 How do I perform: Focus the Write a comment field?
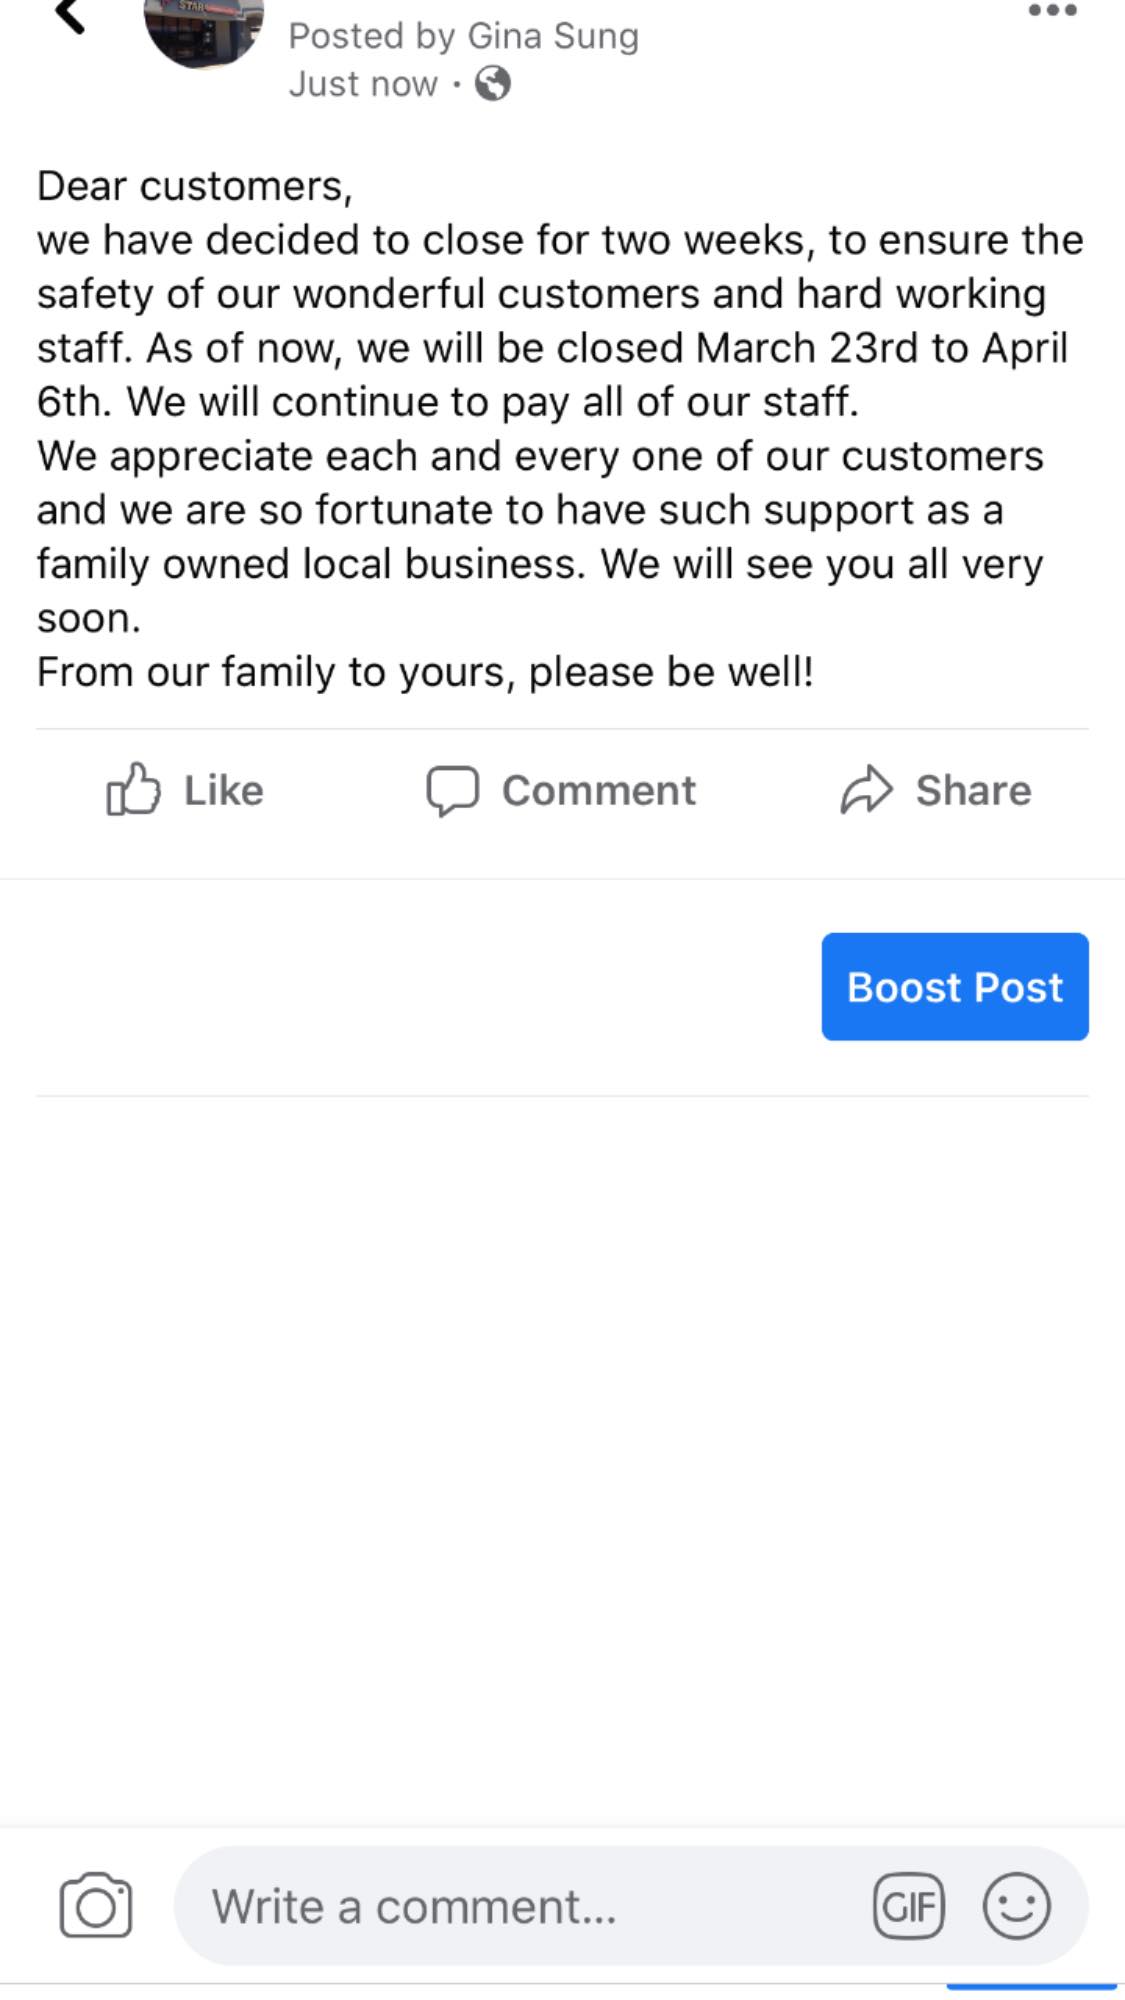(520, 1906)
